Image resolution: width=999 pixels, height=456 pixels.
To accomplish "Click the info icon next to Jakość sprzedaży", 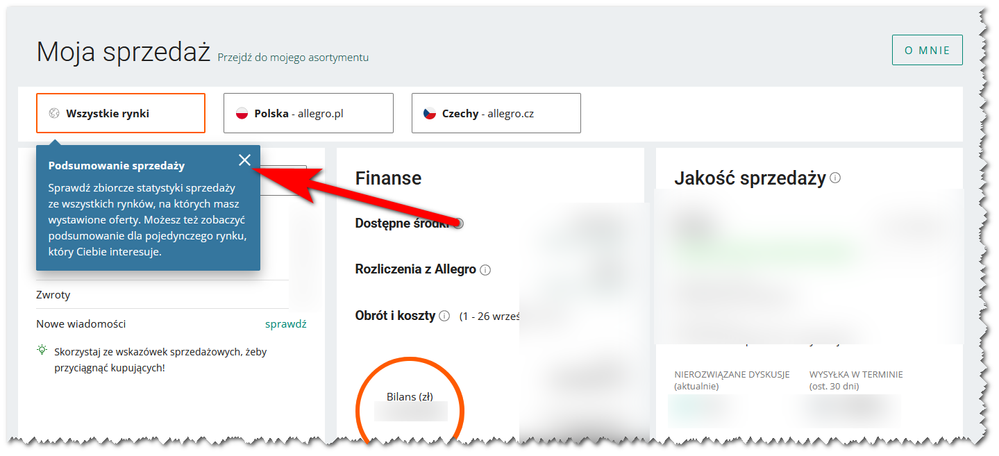I will tap(835, 178).
